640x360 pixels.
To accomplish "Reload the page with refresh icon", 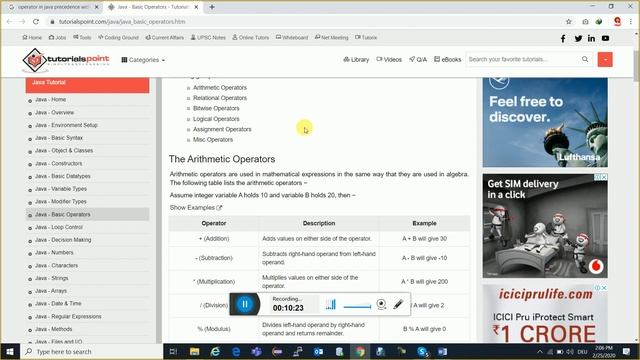I will (x=36, y=22).
